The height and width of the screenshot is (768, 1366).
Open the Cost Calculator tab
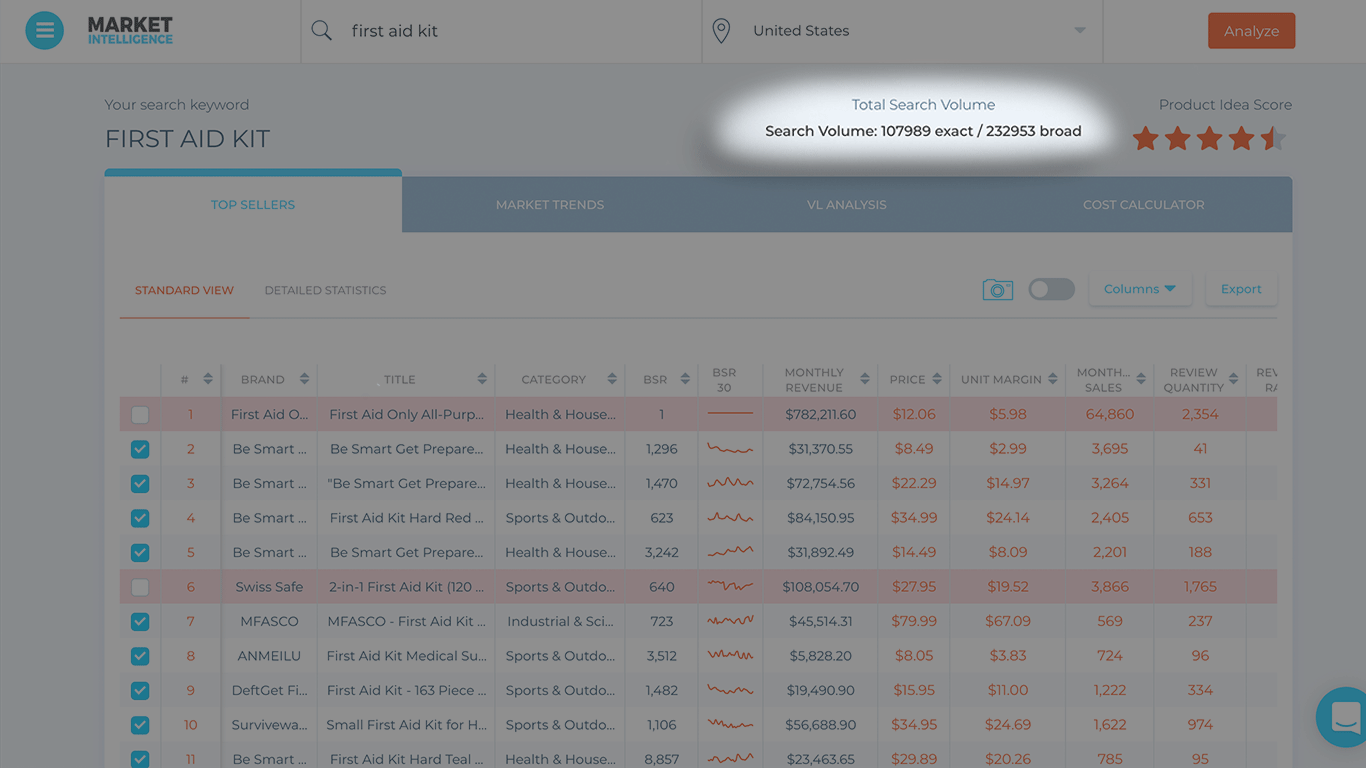[x=1143, y=204]
